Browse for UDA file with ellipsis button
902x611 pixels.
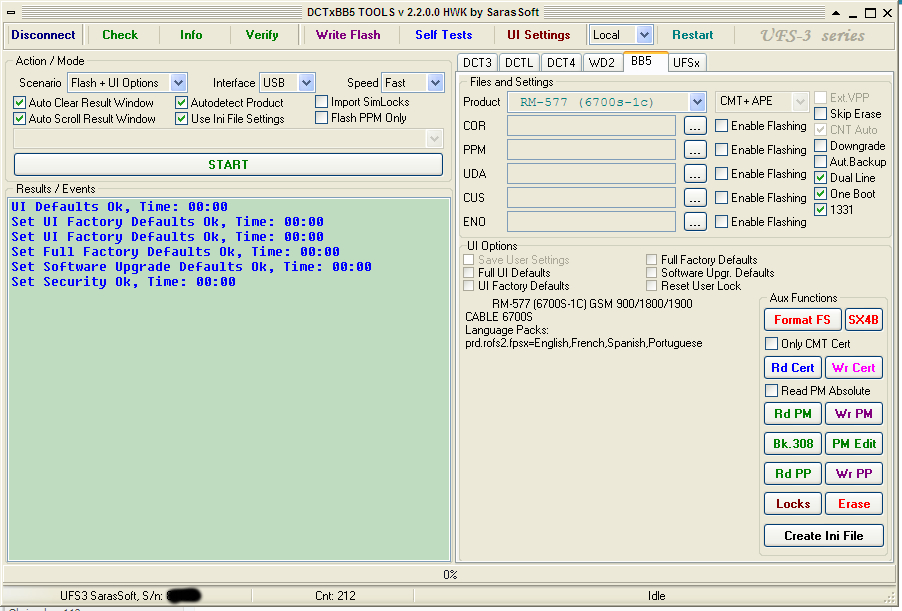(x=695, y=174)
